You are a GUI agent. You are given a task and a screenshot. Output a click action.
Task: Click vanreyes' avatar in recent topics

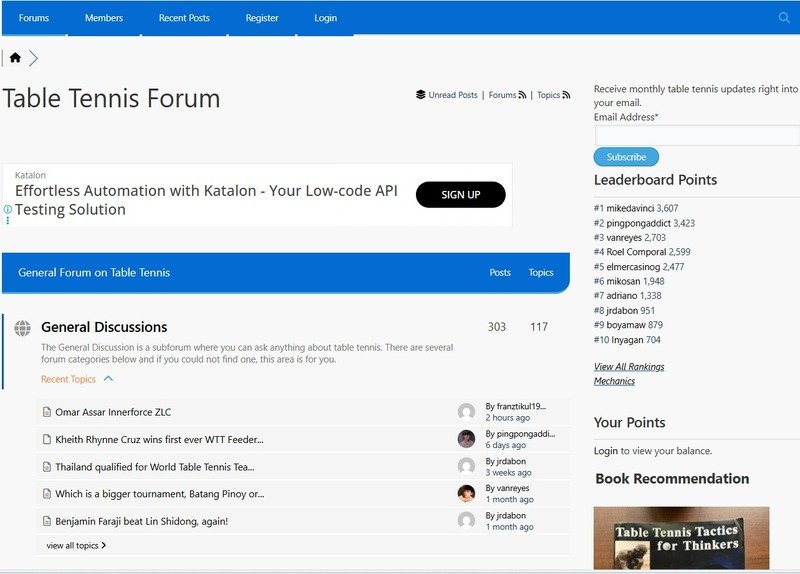(x=466, y=494)
